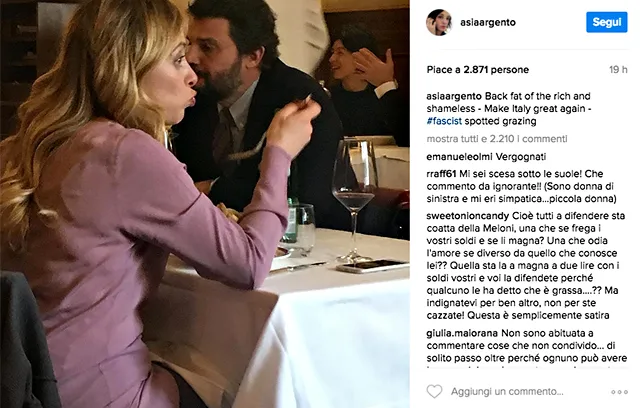Click the Aggiungi un commento field
The width and height of the screenshot is (640, 408).
(507, 392)
